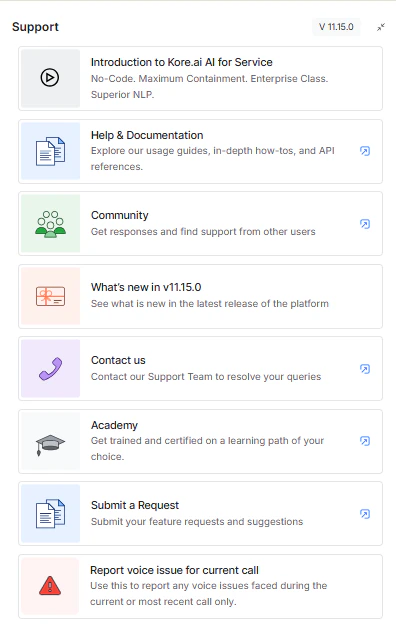The height and width of the screenshot is (642, 396).
Task: Open the Academy card title
Action: tap(114, 425)
